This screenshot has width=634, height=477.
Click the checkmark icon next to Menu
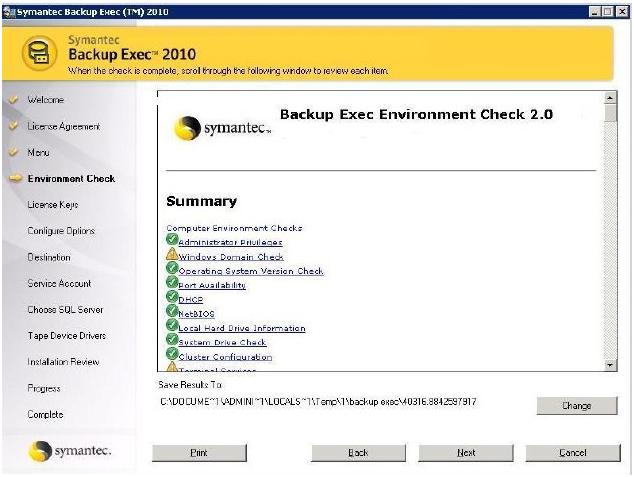click(x=14, y=152)
